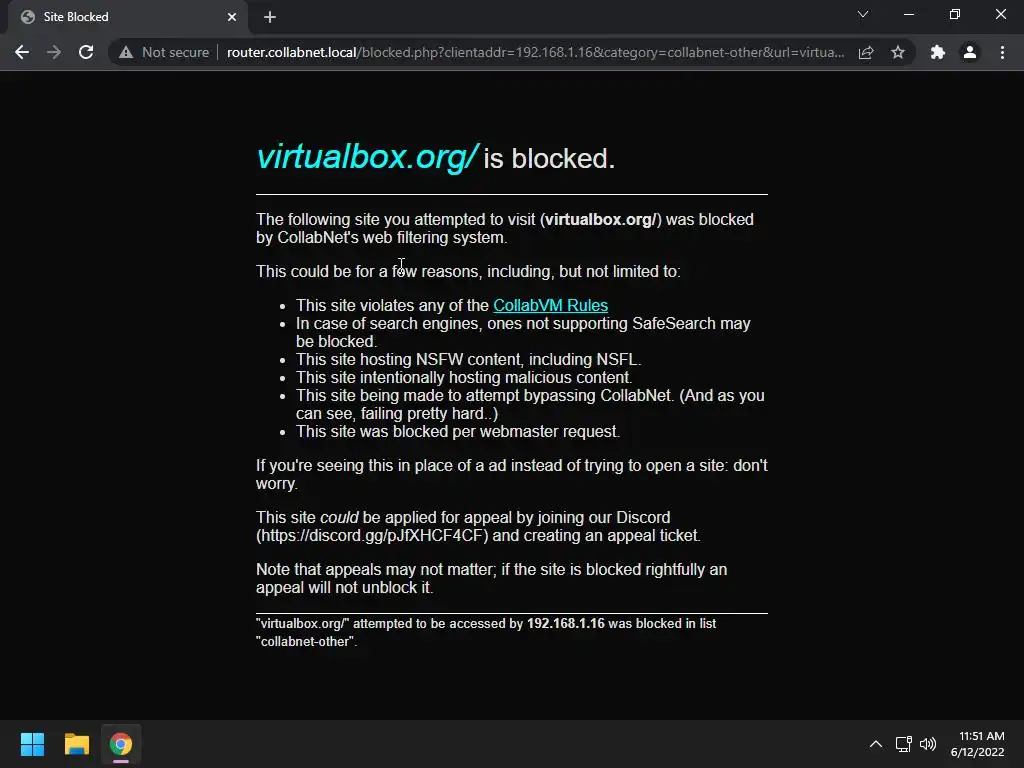Viewport: 1024px width, 768px height.
Task: Go back using the browser back arrow
Action: (22, 52)
